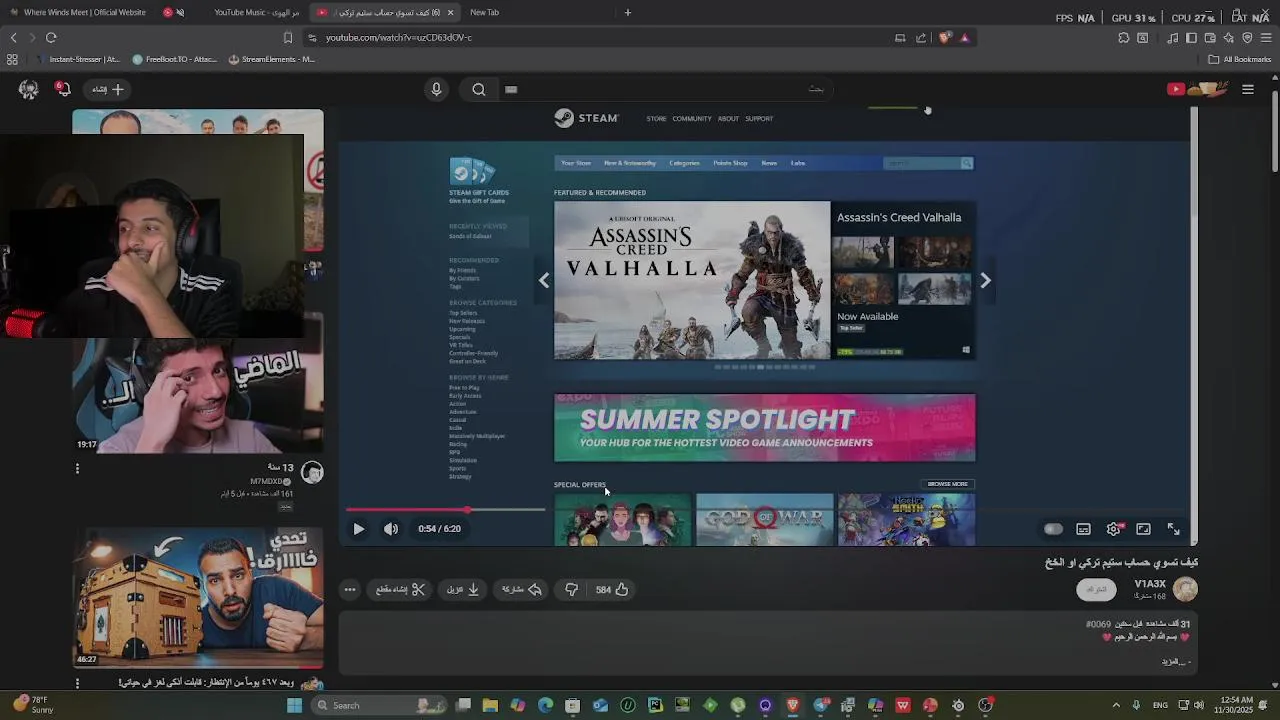
Task: Play the YouTube video
Action: click(x=358, y=529)
